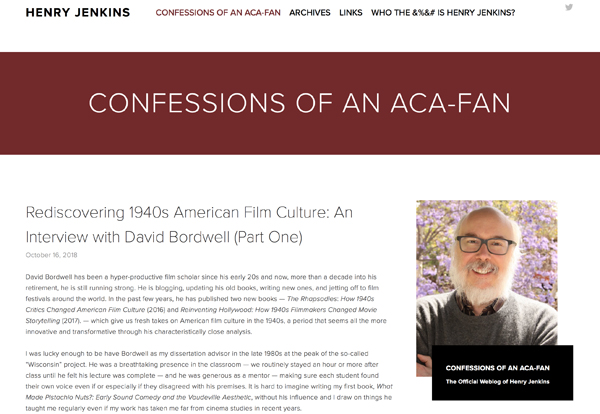Click The Official Weblog of Henry Jenkins subtitle
Viewport: 600px width, 414px height.
pos(497,381)
